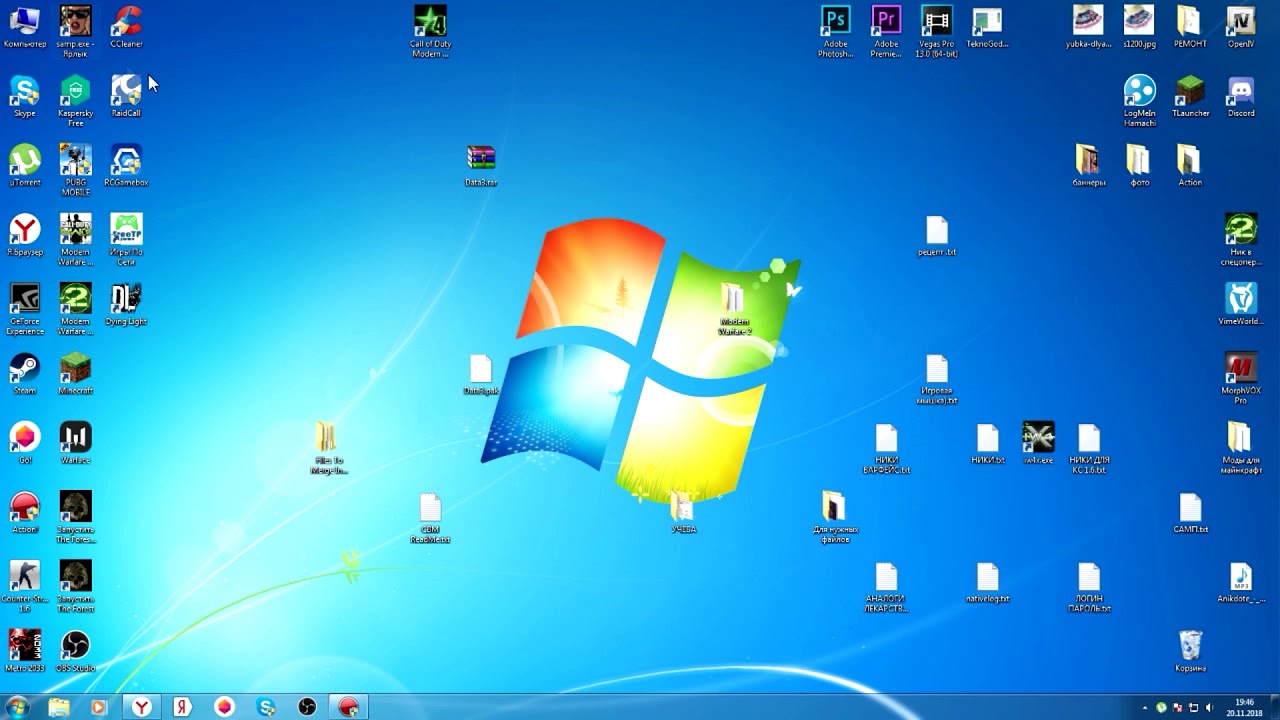Open the САМП.txt file
The width and height of the screenshot is (1280, 720).
(1190, 513)
